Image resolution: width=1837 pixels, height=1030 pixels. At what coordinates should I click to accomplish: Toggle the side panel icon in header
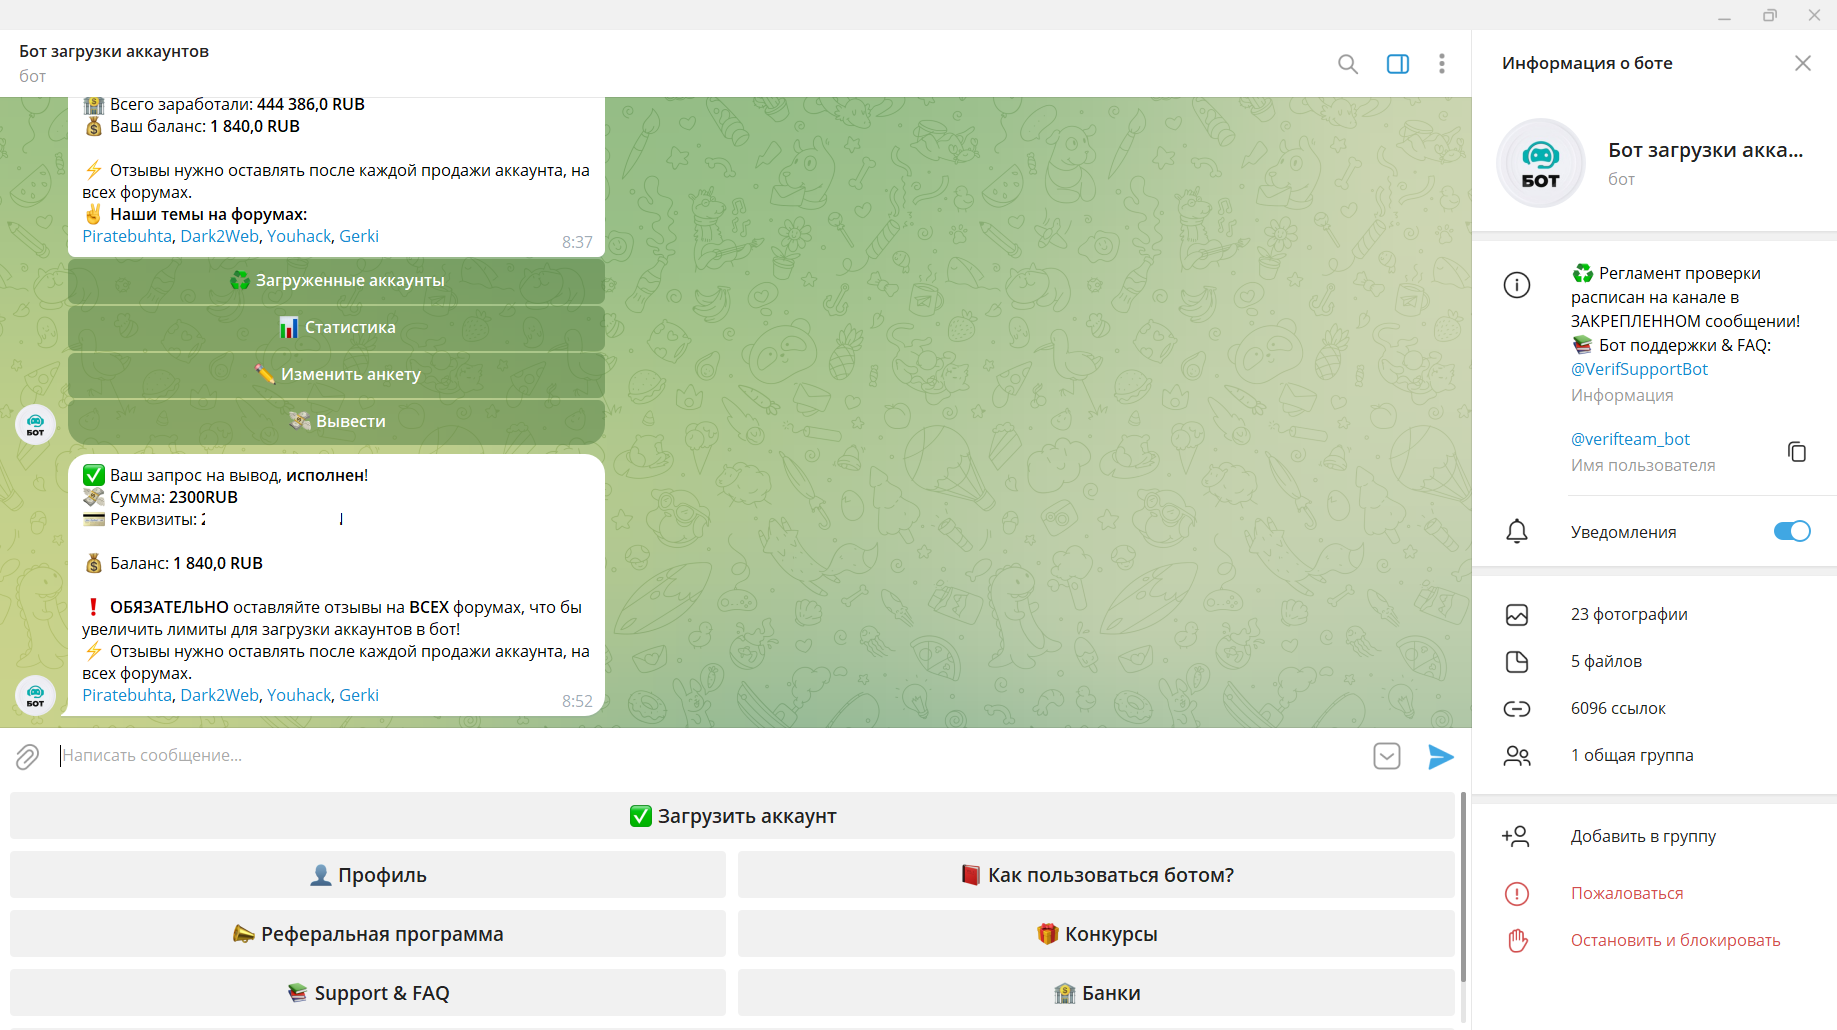pos(1397,64)
